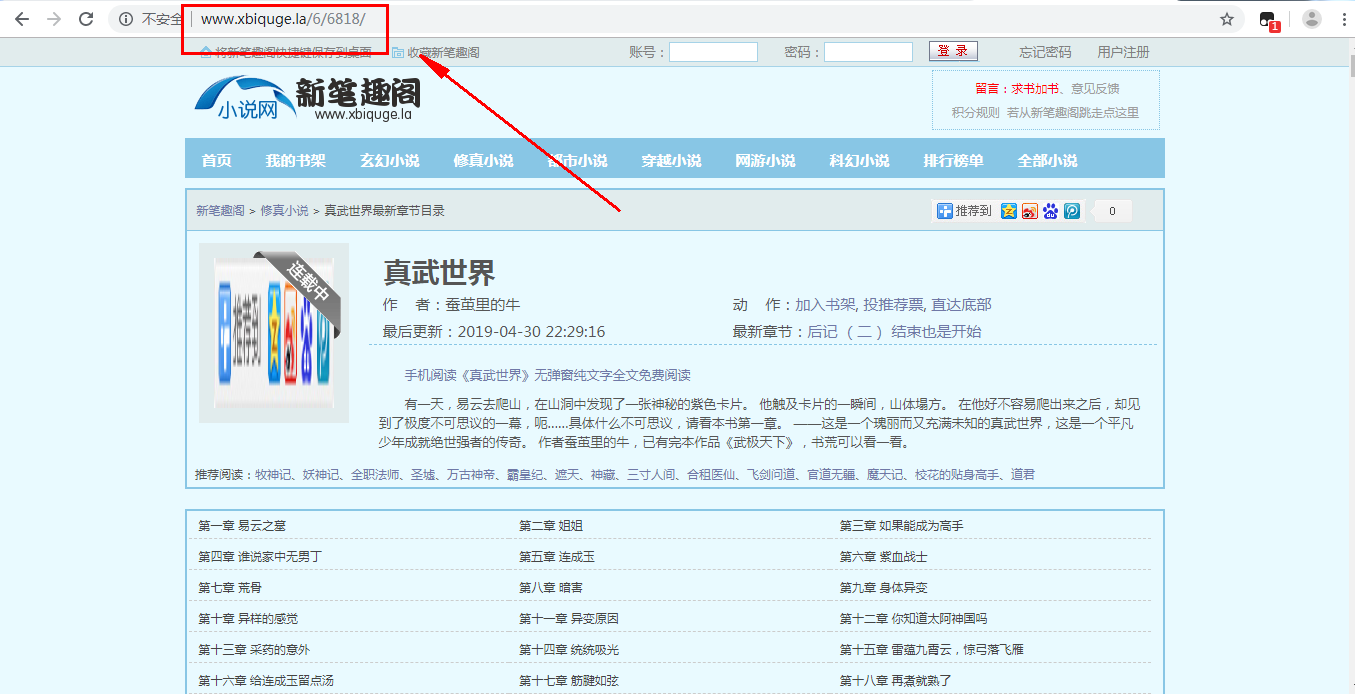Focus the 密码 password input field

868,52
